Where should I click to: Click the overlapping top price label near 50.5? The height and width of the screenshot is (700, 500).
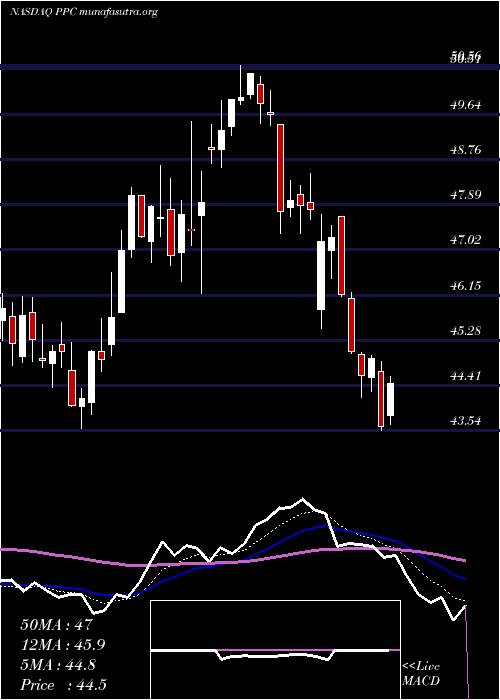pos(466,58)
